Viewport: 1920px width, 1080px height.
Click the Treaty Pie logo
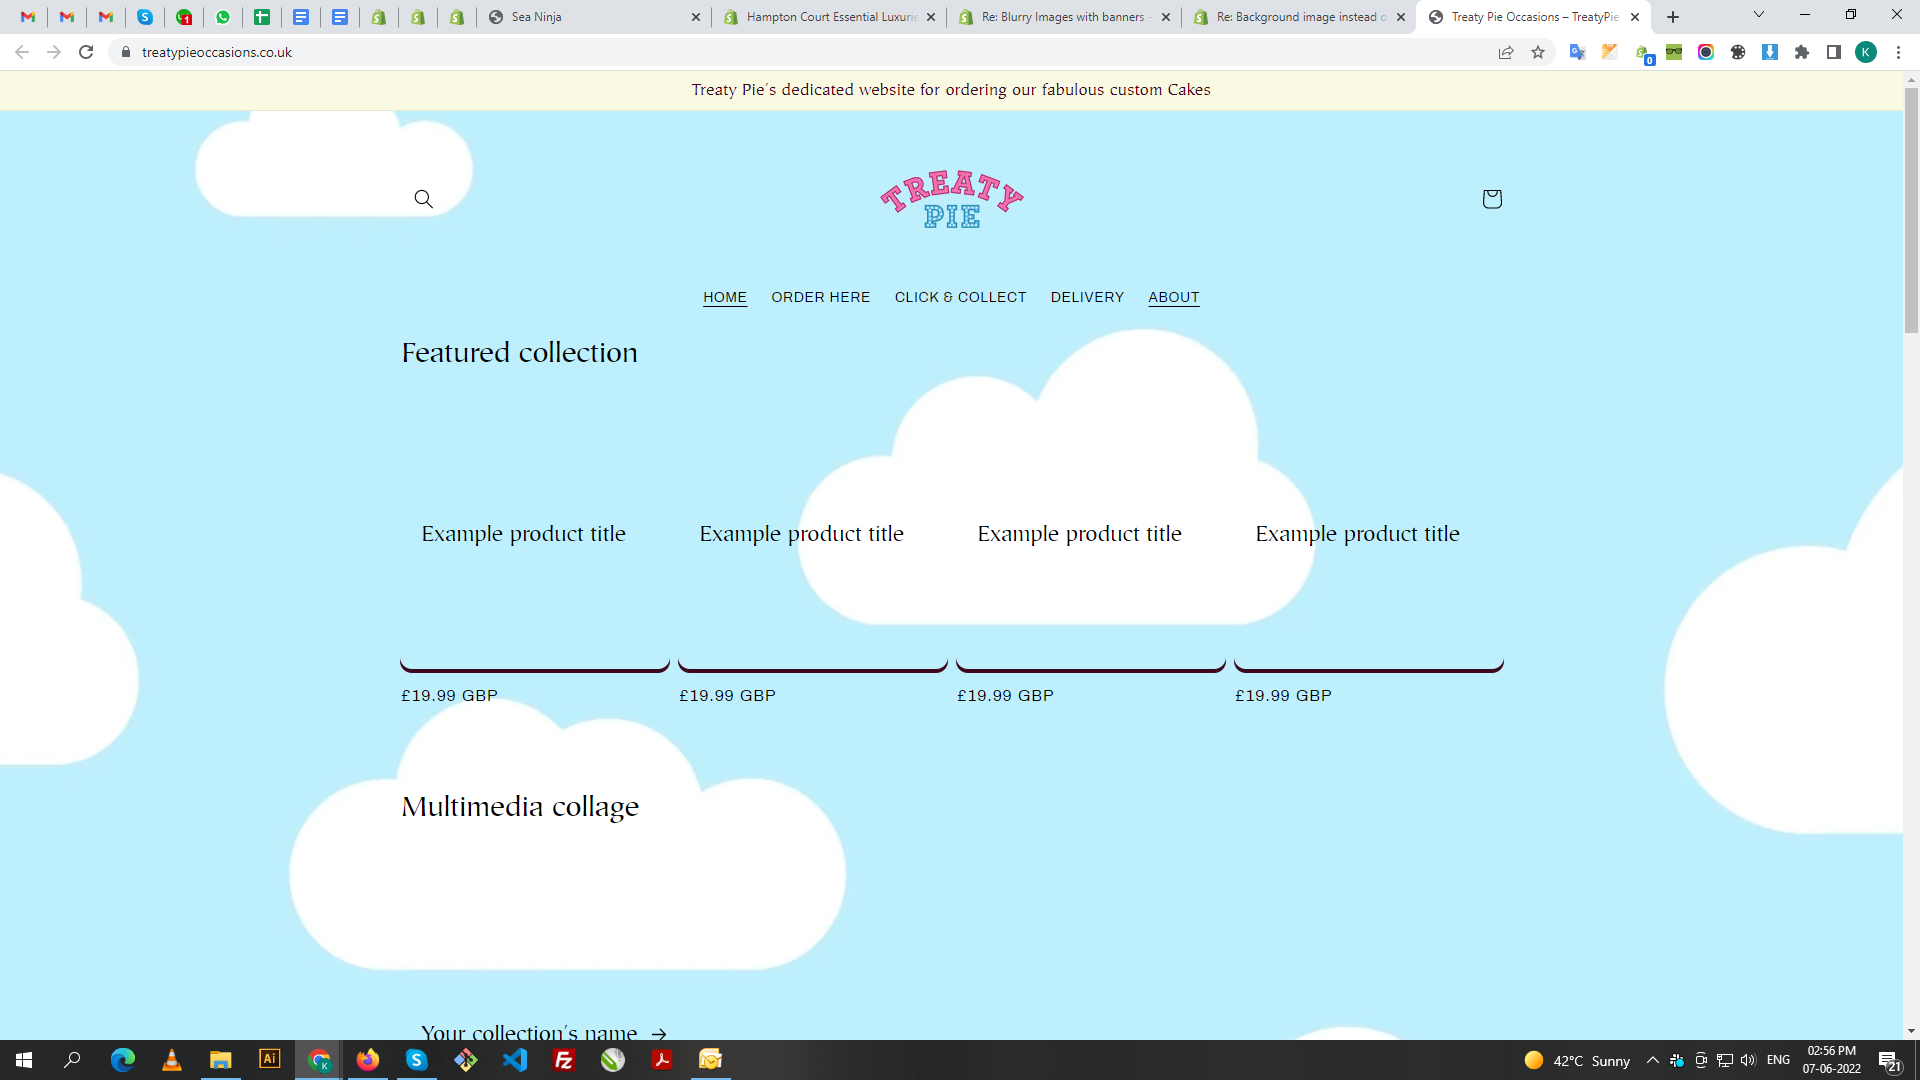point(951,199)
